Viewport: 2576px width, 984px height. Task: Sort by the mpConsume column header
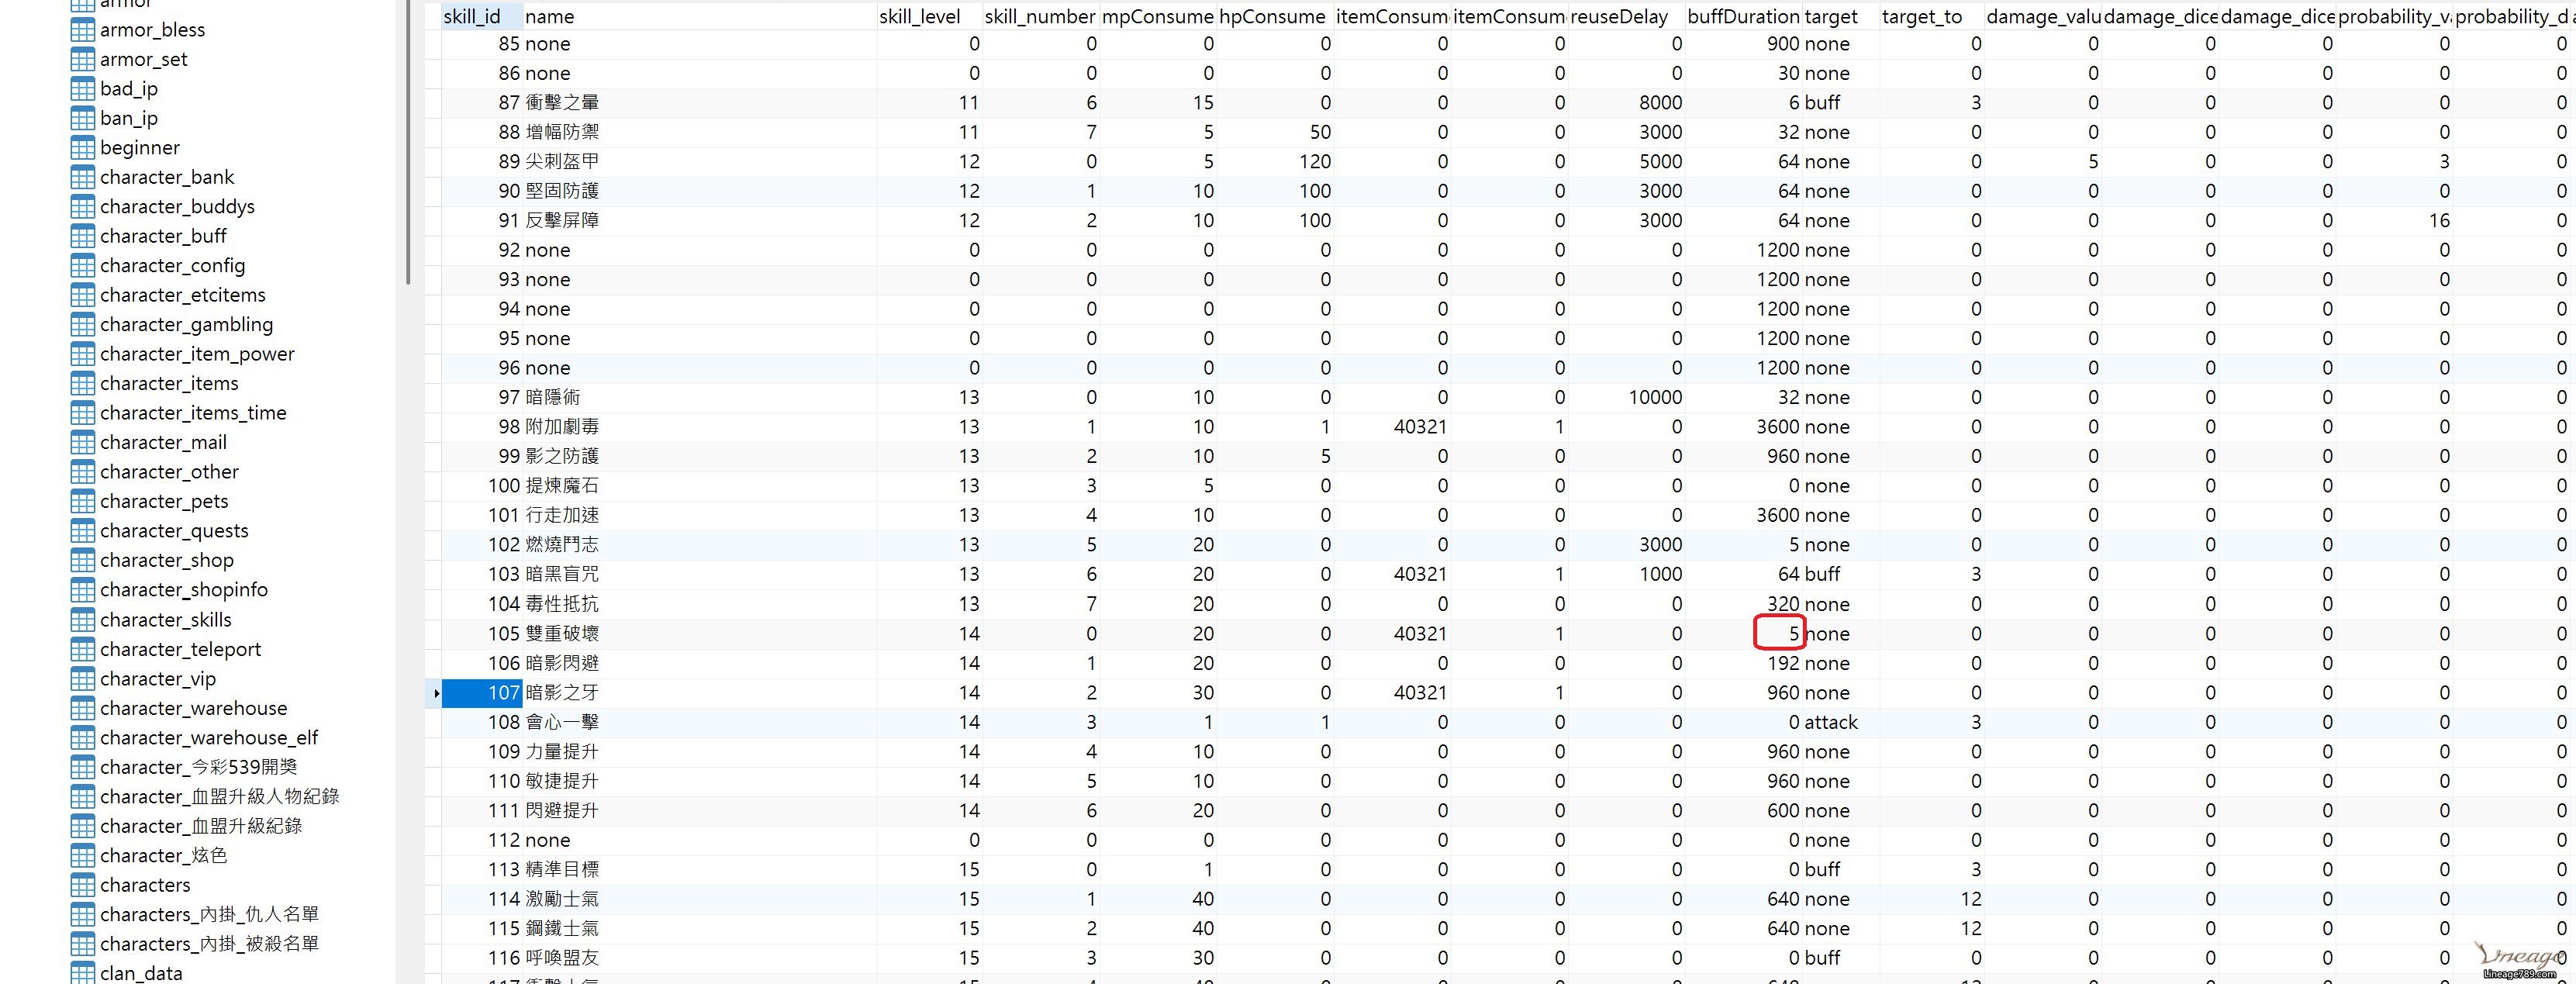(1157, 16)
